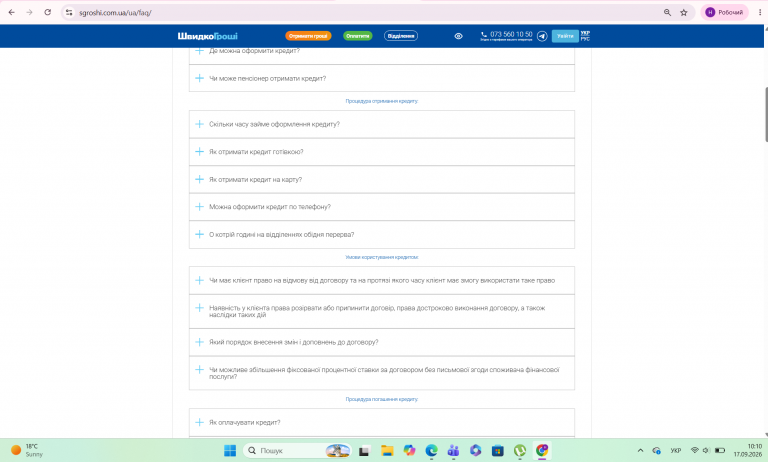Screen dimensions: 768x462
Task: Open Microsoft Store from taskbar
Action: click(498, 450)
